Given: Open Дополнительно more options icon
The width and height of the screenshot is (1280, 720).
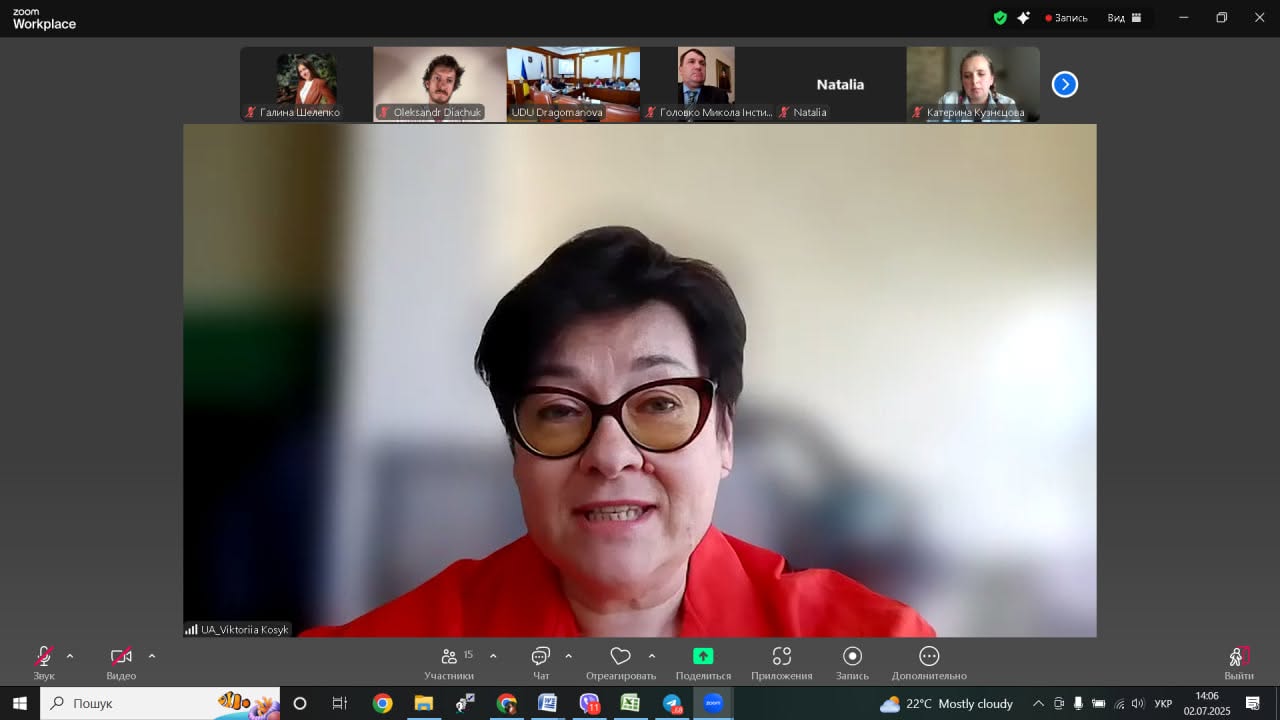Looking at the screenshot, I should (x=929, y=657).
